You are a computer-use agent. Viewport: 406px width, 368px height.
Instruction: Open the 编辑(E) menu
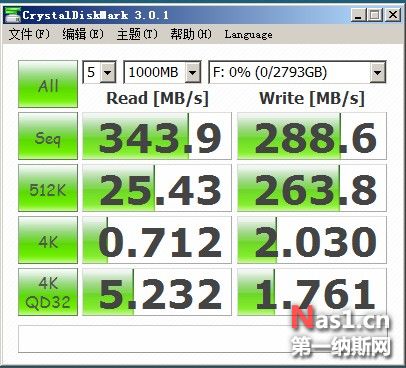tap(83, 34)
